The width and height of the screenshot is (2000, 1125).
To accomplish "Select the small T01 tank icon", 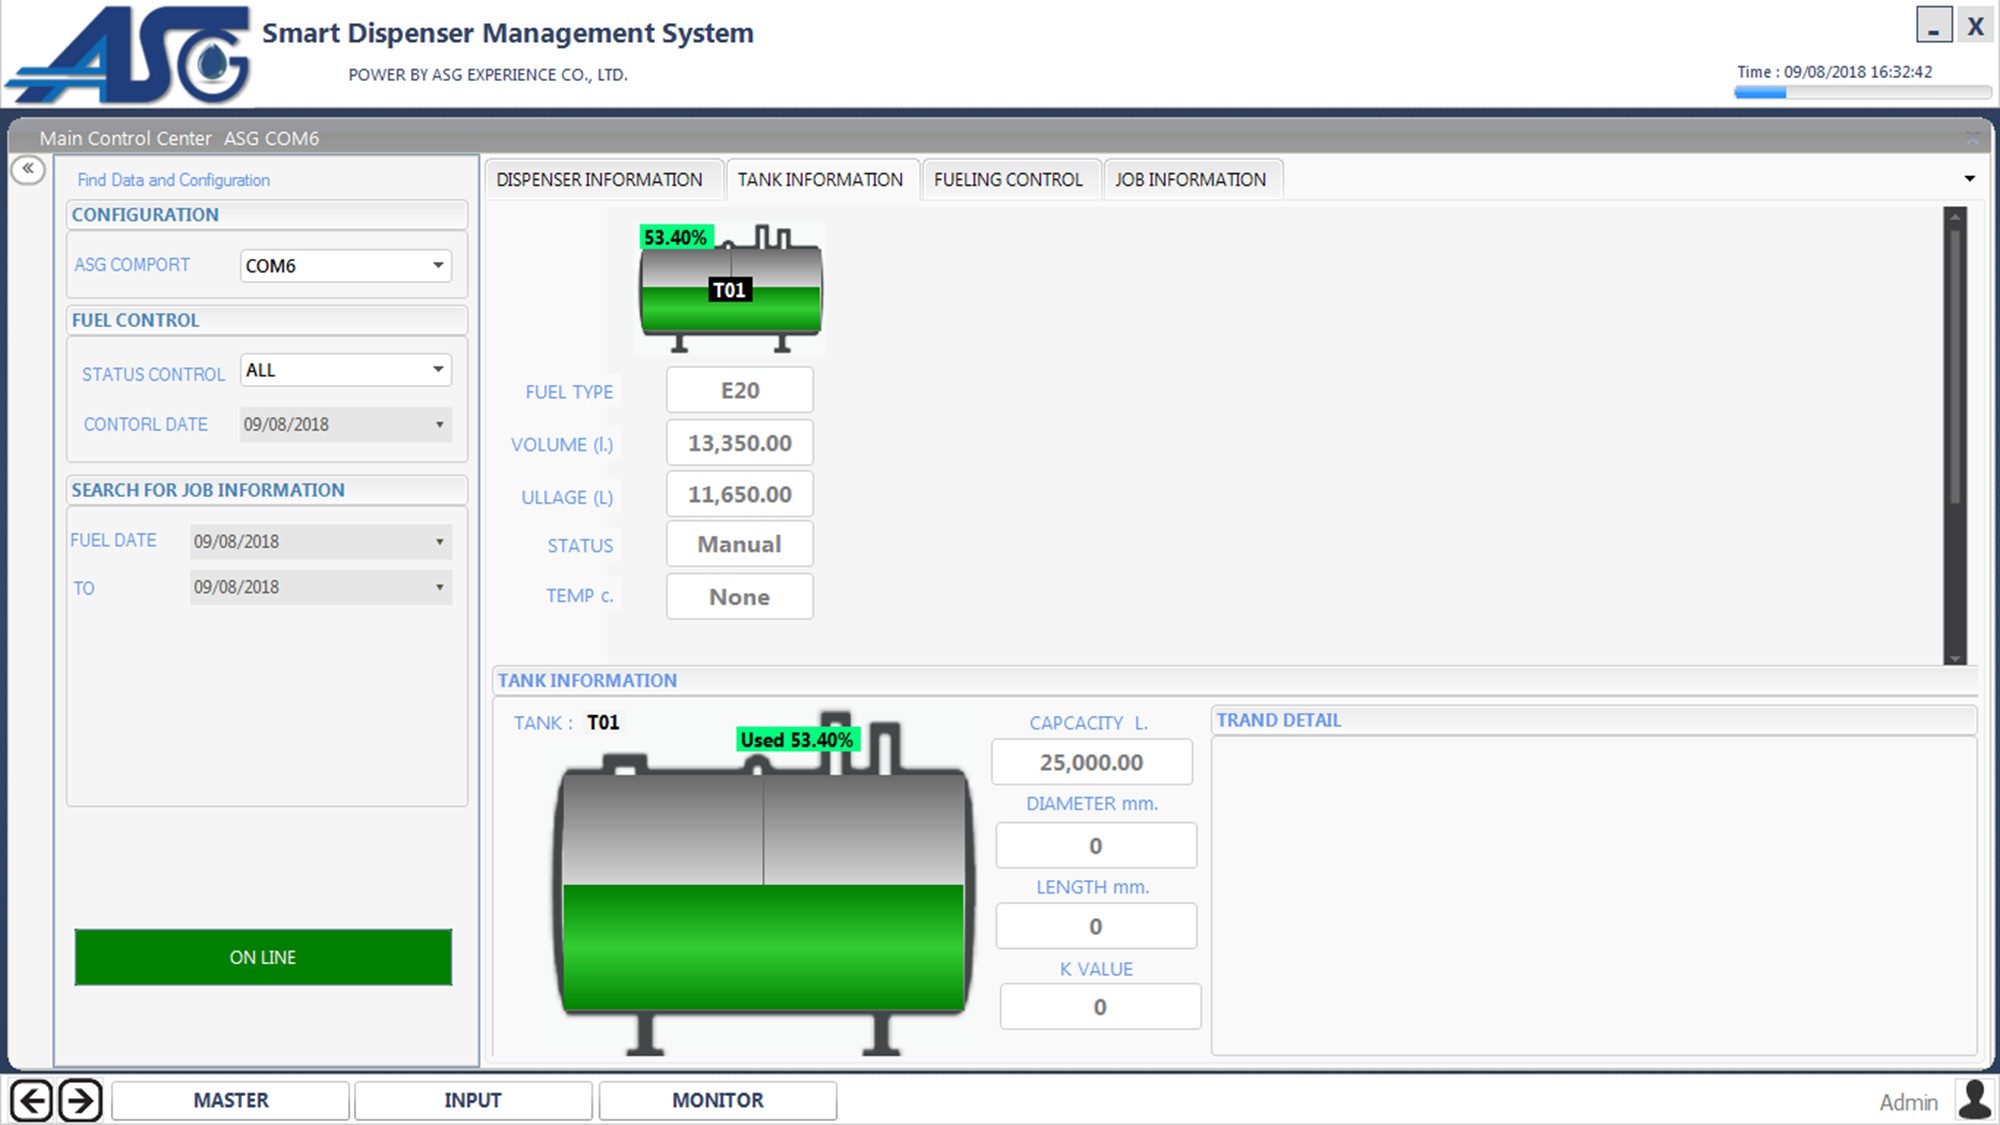I will pyautogui.click(x=730, y=291).
